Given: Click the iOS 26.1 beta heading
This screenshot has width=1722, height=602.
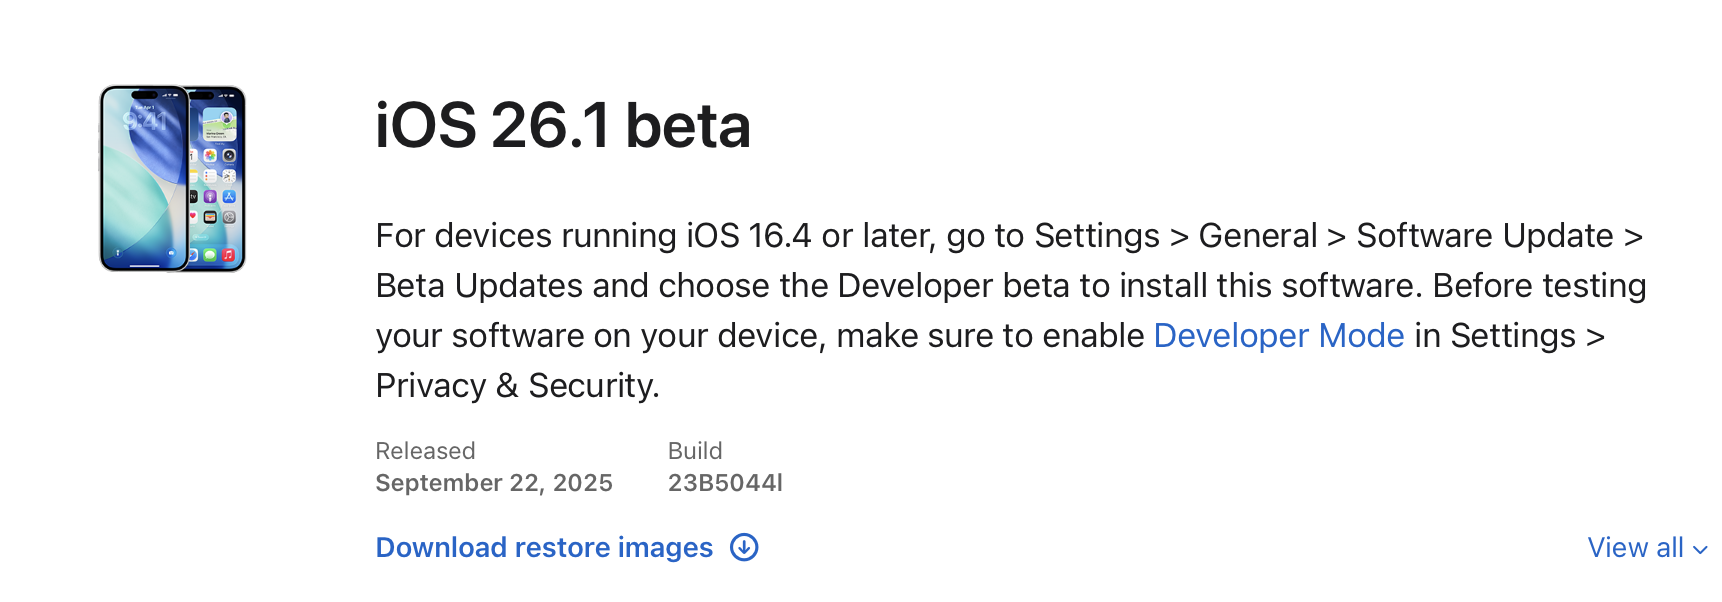Looking at the screenshot, I should point(562,126).
